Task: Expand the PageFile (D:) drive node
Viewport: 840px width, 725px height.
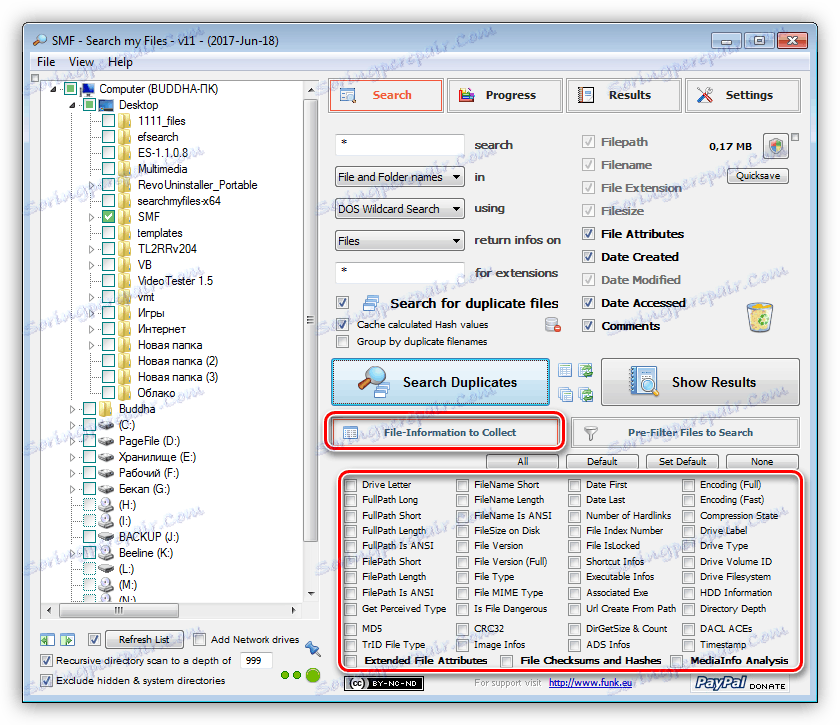Action: (x=72, y=442)
